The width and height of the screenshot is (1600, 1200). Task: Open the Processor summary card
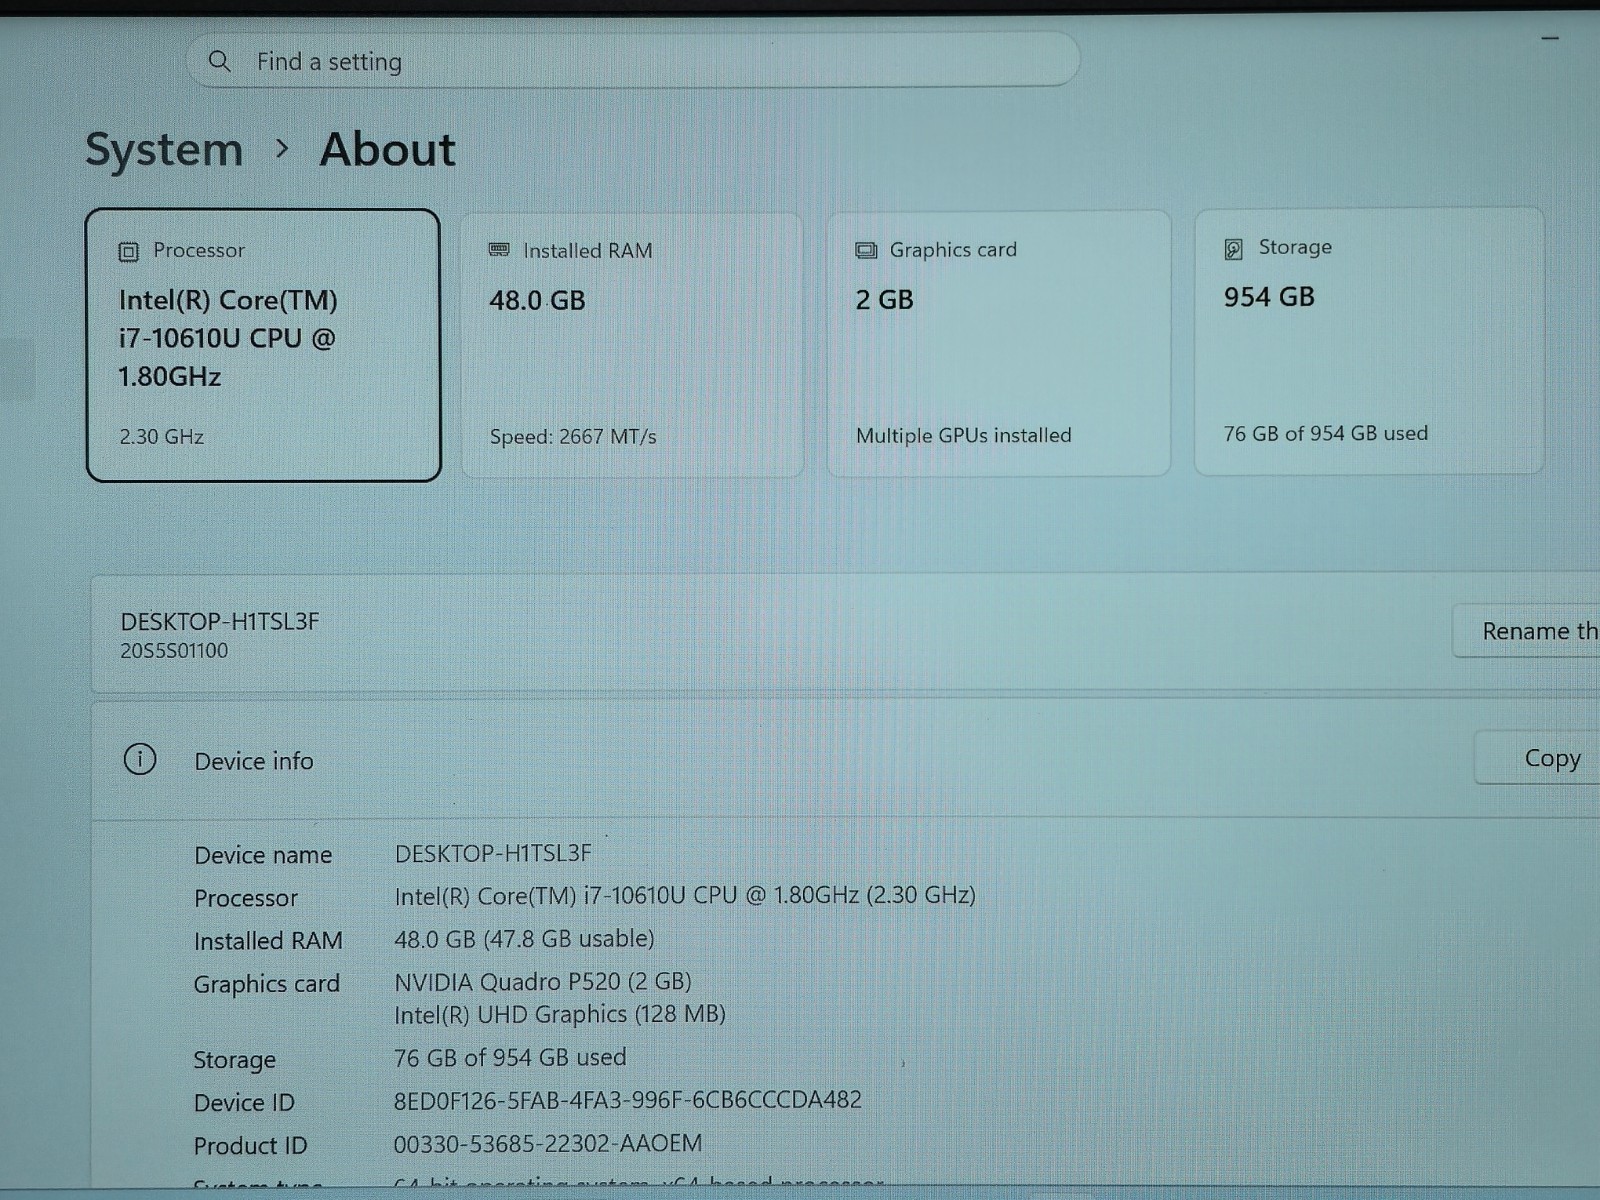point(264,345)
